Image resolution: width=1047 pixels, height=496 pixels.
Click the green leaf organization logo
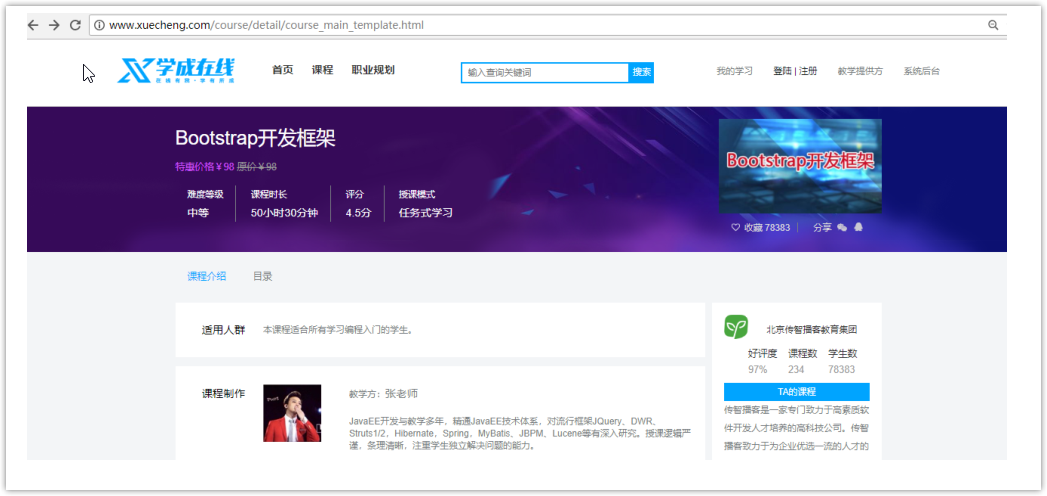pyautogui.click(x=736, y=327)
